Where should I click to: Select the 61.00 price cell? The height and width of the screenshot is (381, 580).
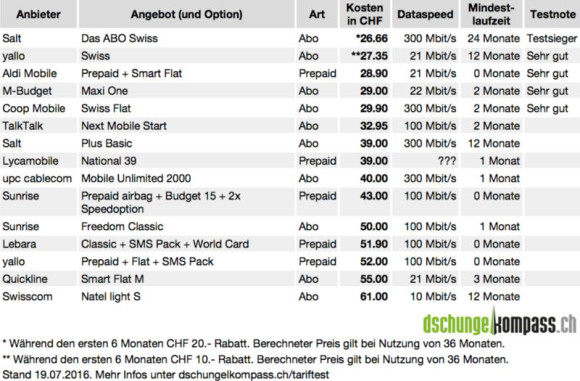tap(374, 296)
